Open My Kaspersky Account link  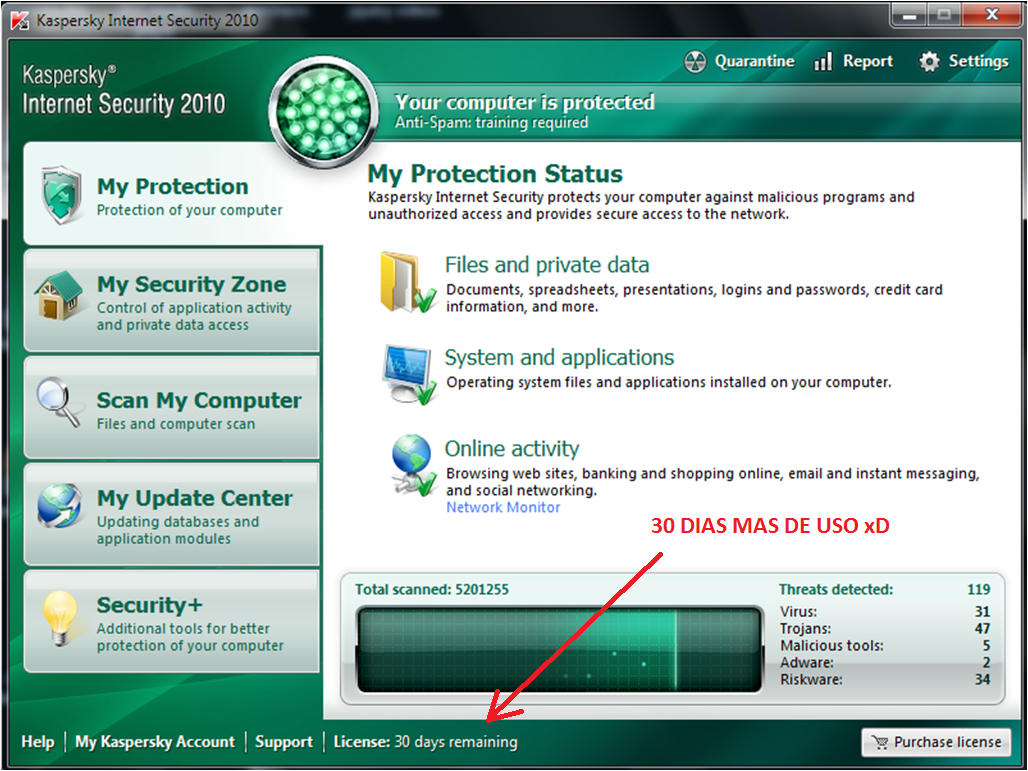(x=155, y=742)
